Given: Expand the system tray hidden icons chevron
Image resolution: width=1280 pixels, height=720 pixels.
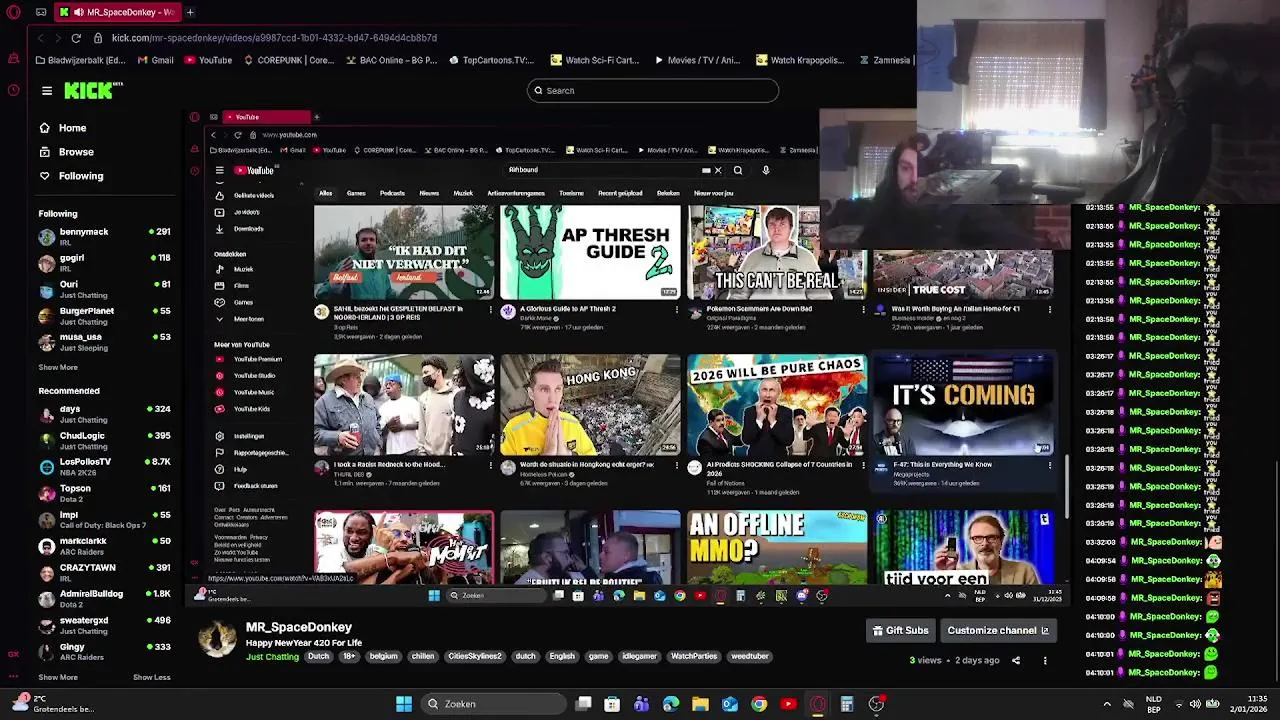Looking at the screenshot, I should (1107, 704).
